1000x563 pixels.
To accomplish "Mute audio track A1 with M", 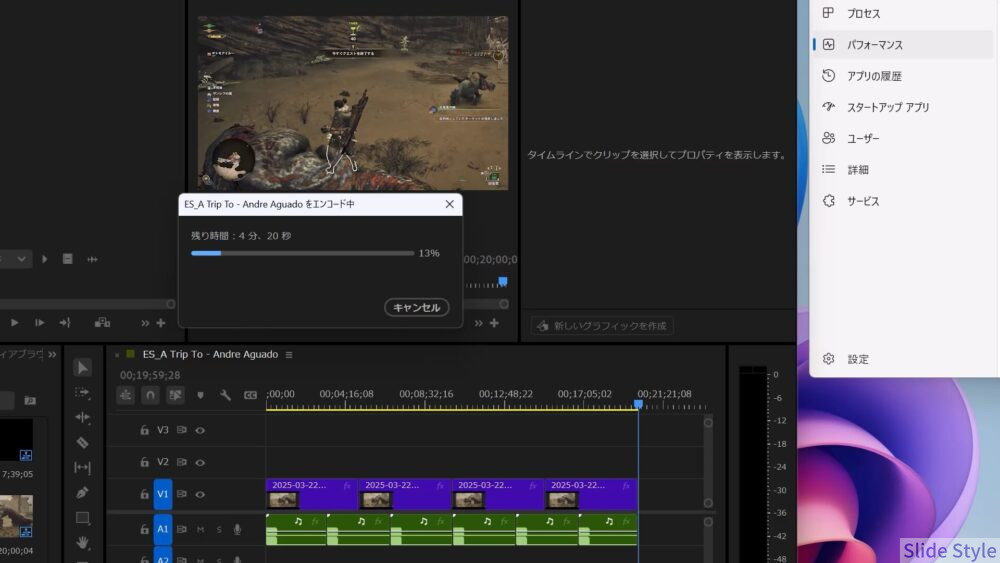I will click(x=200, y=529).
